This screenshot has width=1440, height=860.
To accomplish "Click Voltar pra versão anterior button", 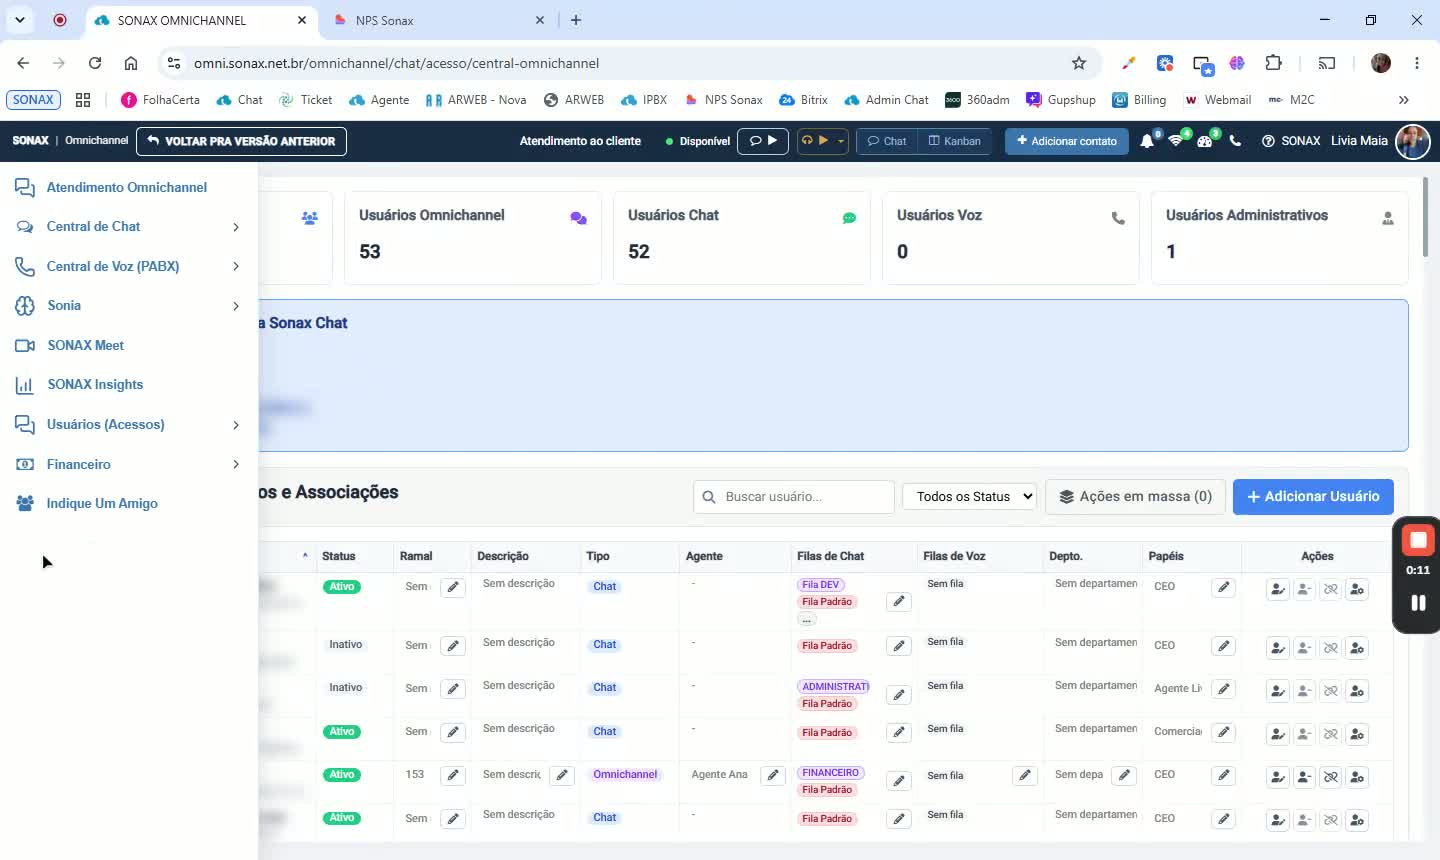I will coord(242,141).
